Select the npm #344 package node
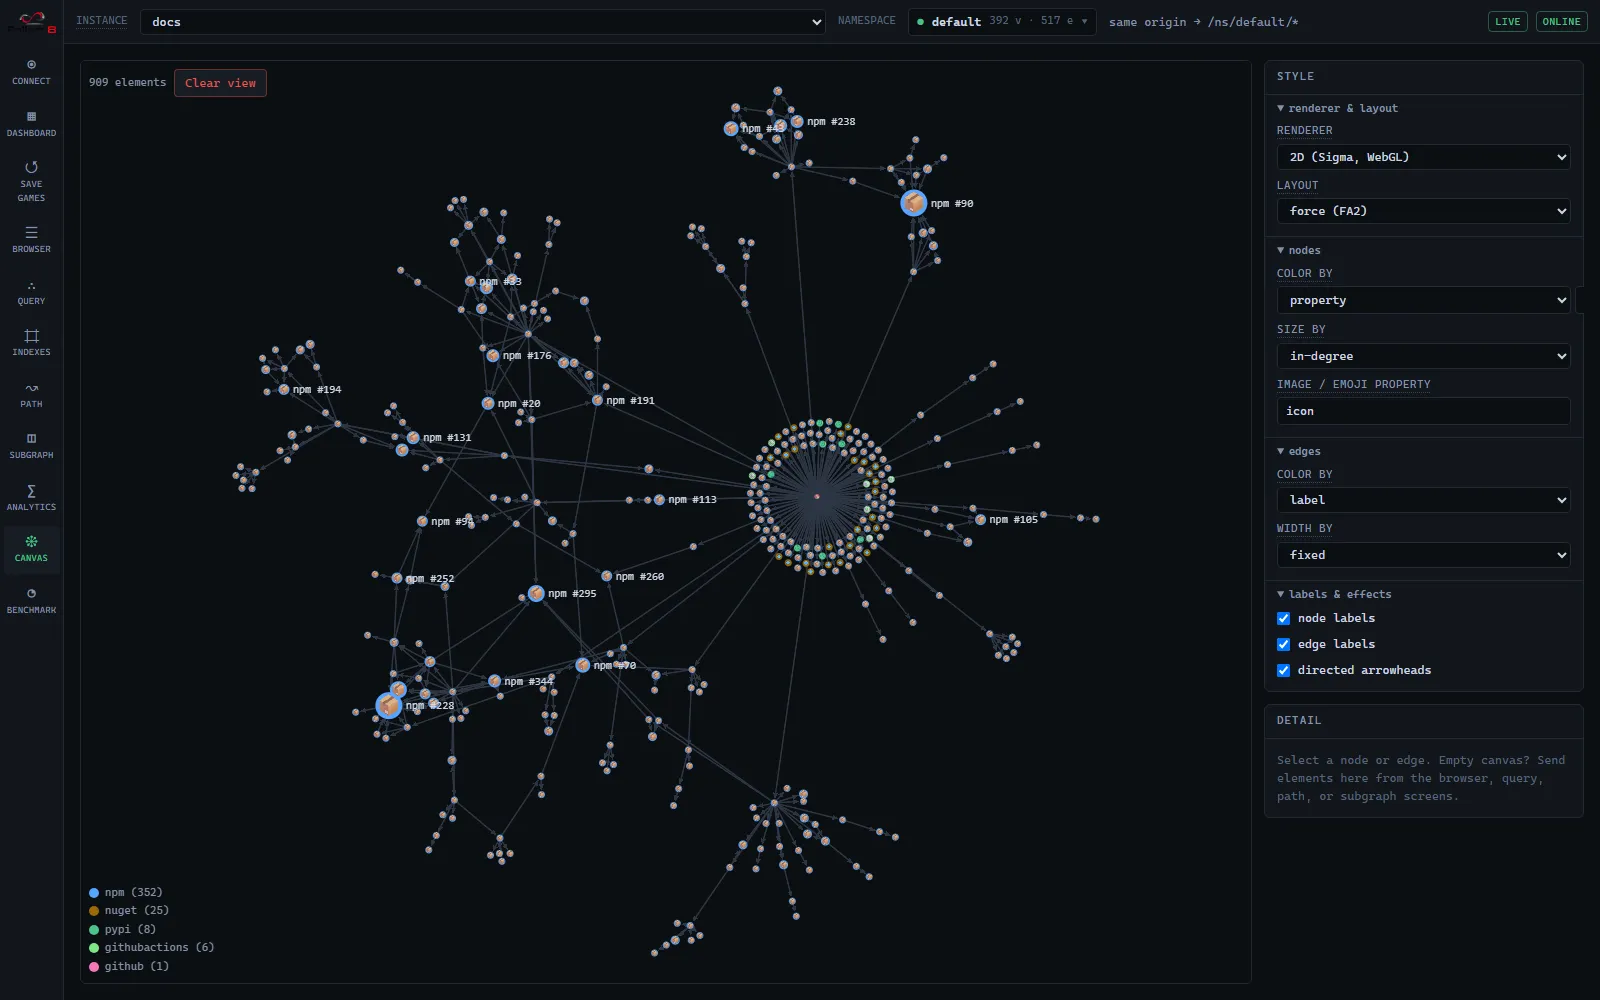Viewport: 1600px width, 1000px height. pyautogui.click(x=494, y=681)
